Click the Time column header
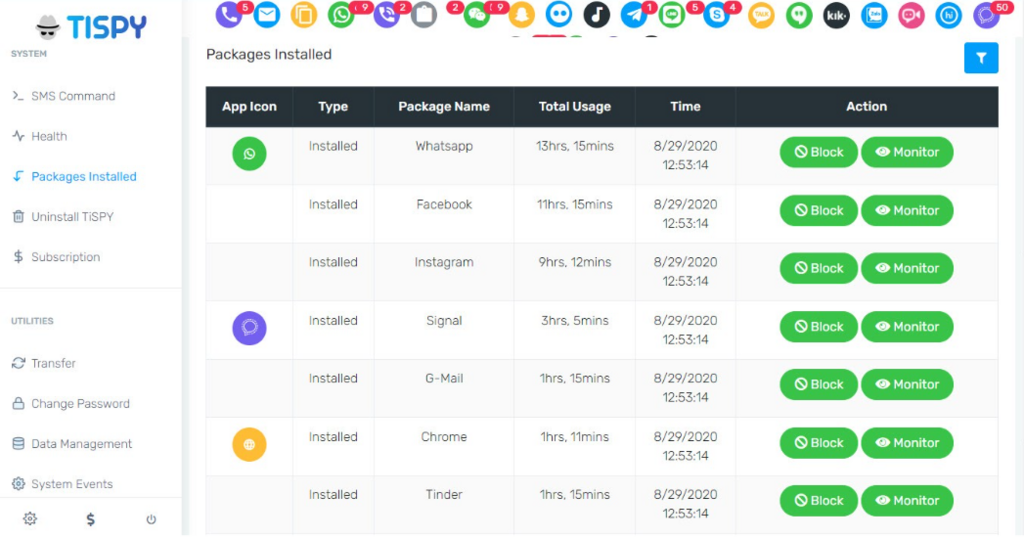 point(685,106)
